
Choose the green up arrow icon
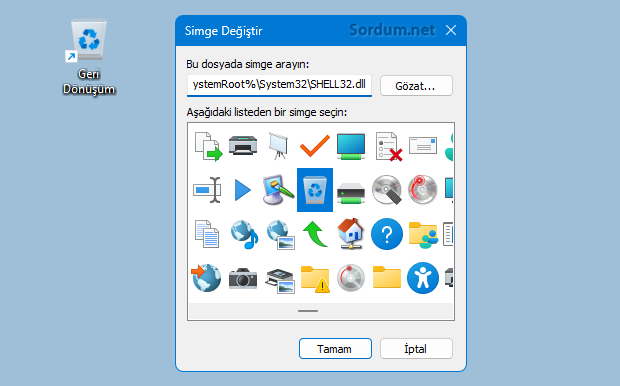pos(315,234)
